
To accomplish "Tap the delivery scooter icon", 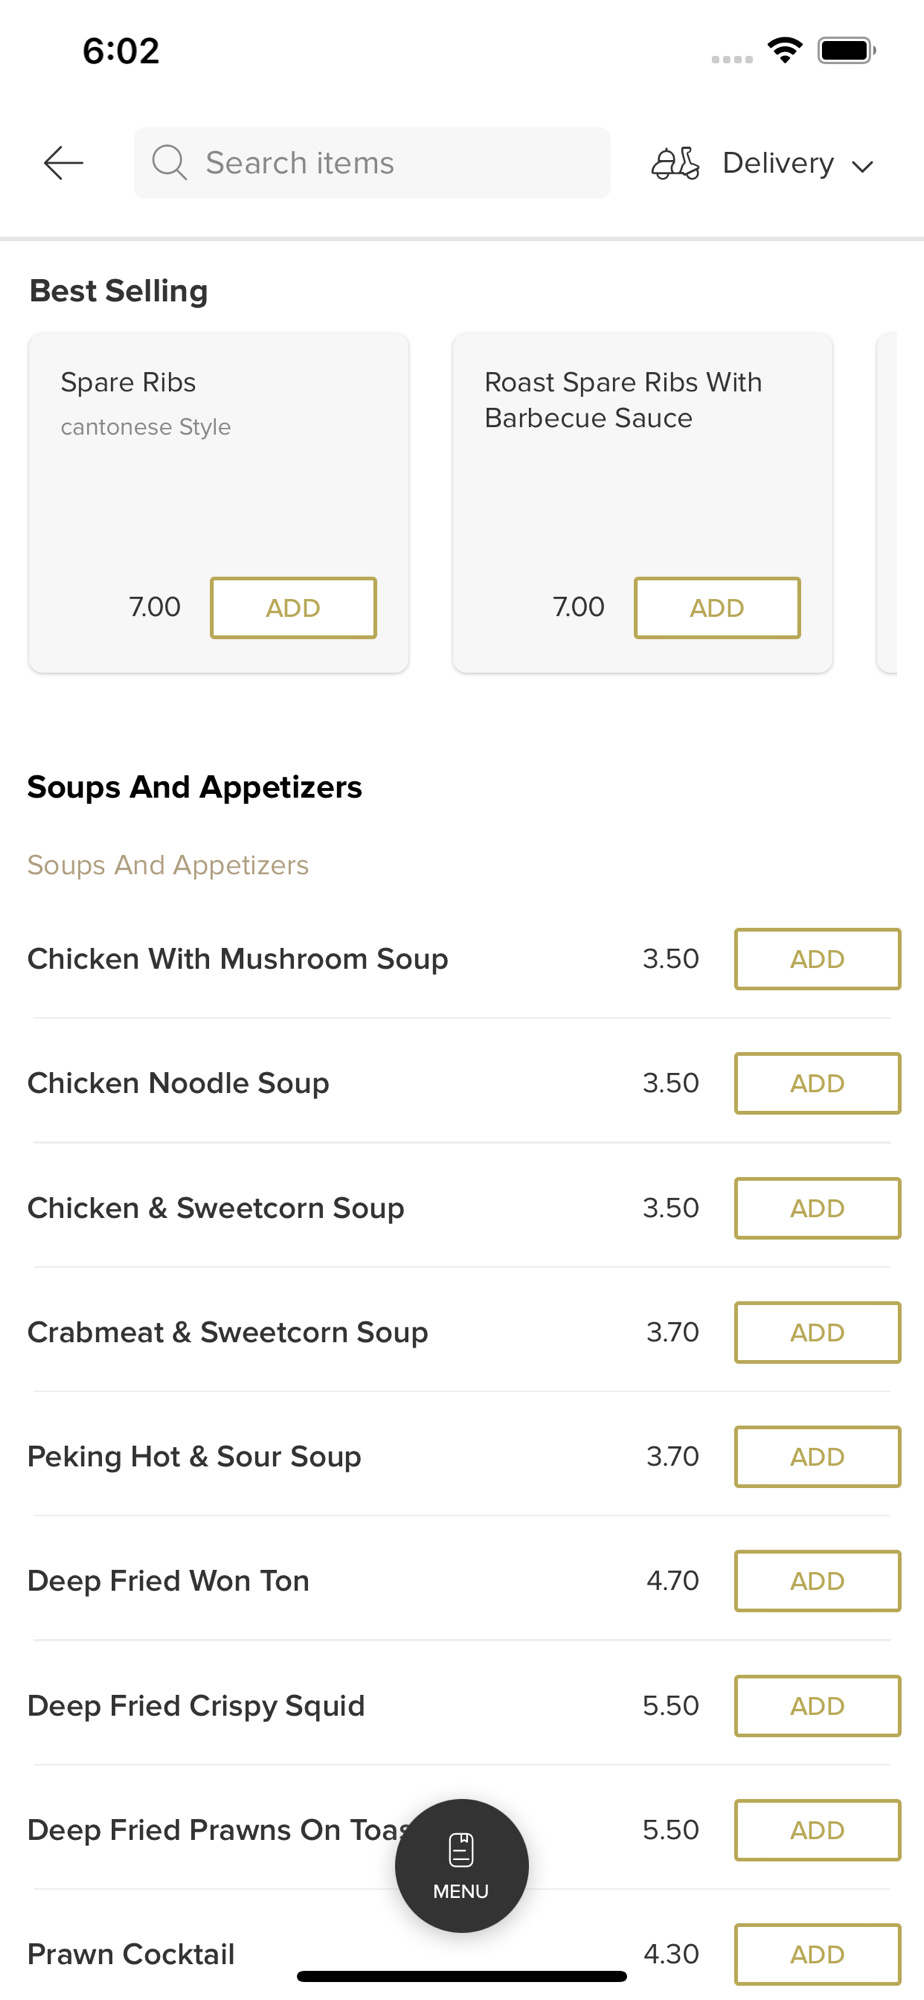I will (675, 163).
